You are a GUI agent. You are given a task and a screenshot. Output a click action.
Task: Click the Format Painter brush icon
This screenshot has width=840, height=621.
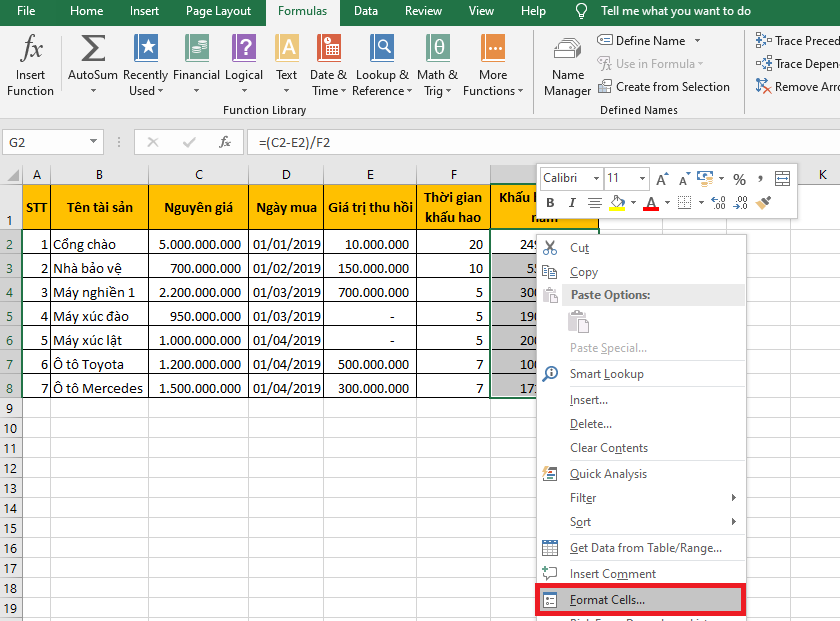pos(765,203)
